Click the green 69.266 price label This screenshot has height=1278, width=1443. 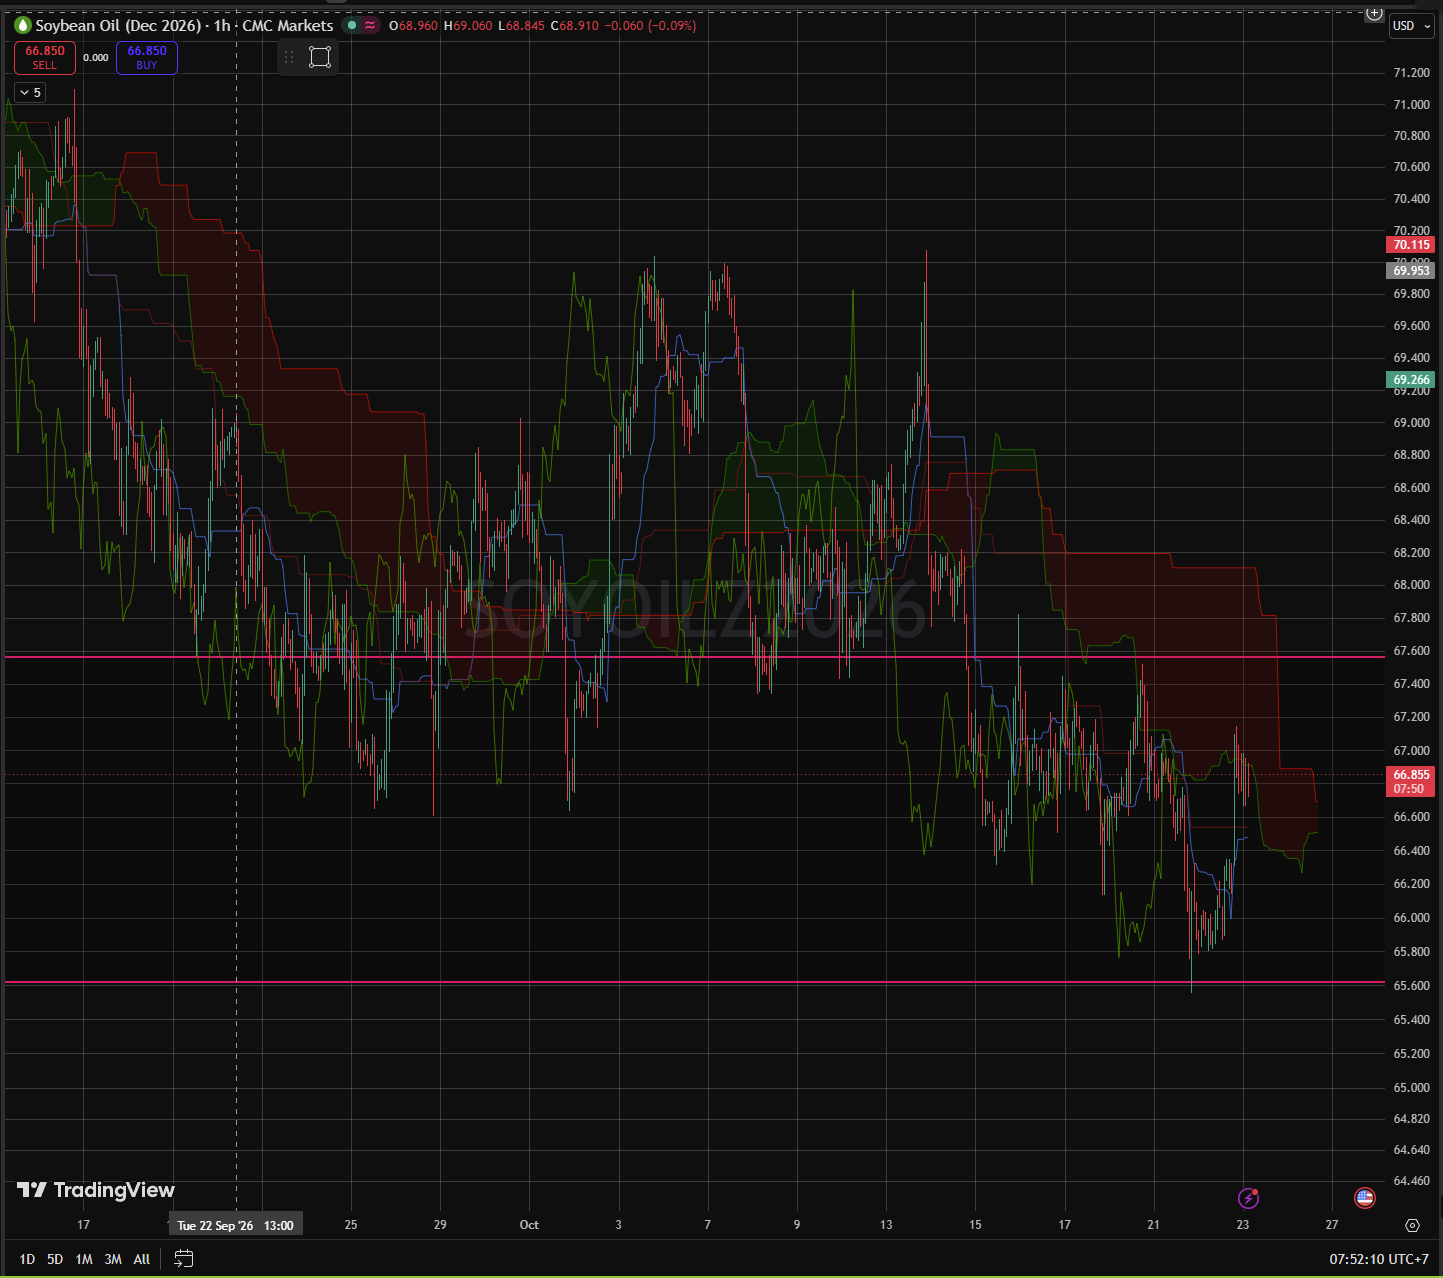(1411, 380)
